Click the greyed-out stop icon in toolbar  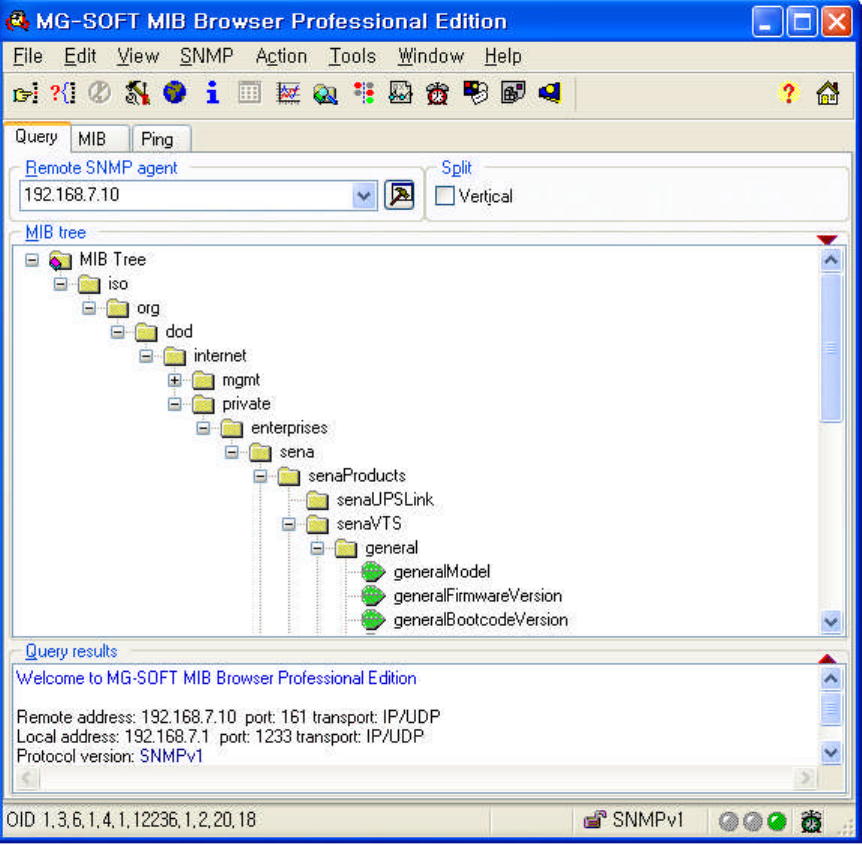100,93
